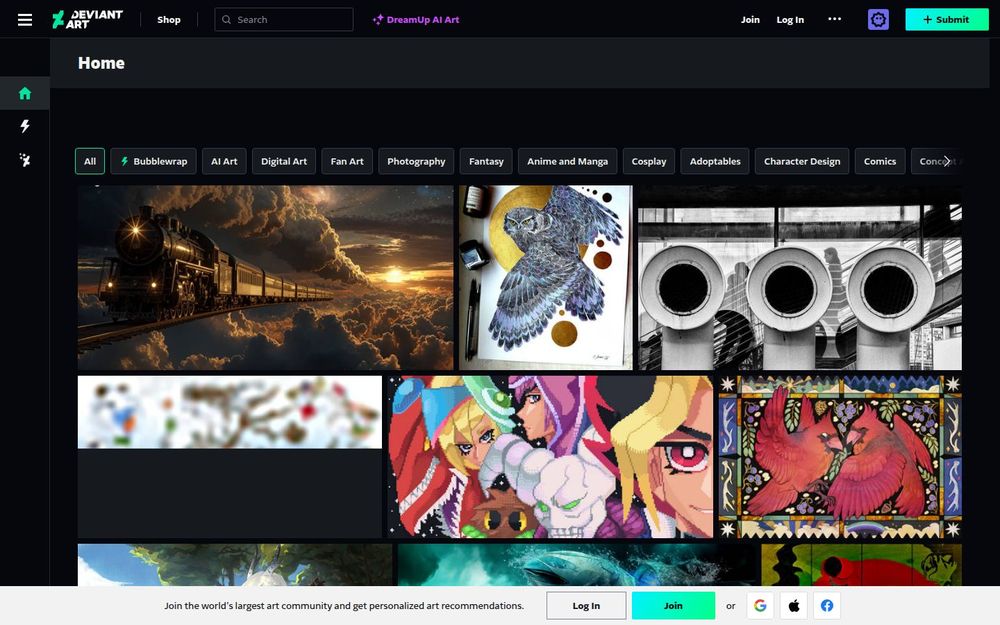1000x625 pixels.
Task: Click Join in the top bar
Action: (750, 20)
